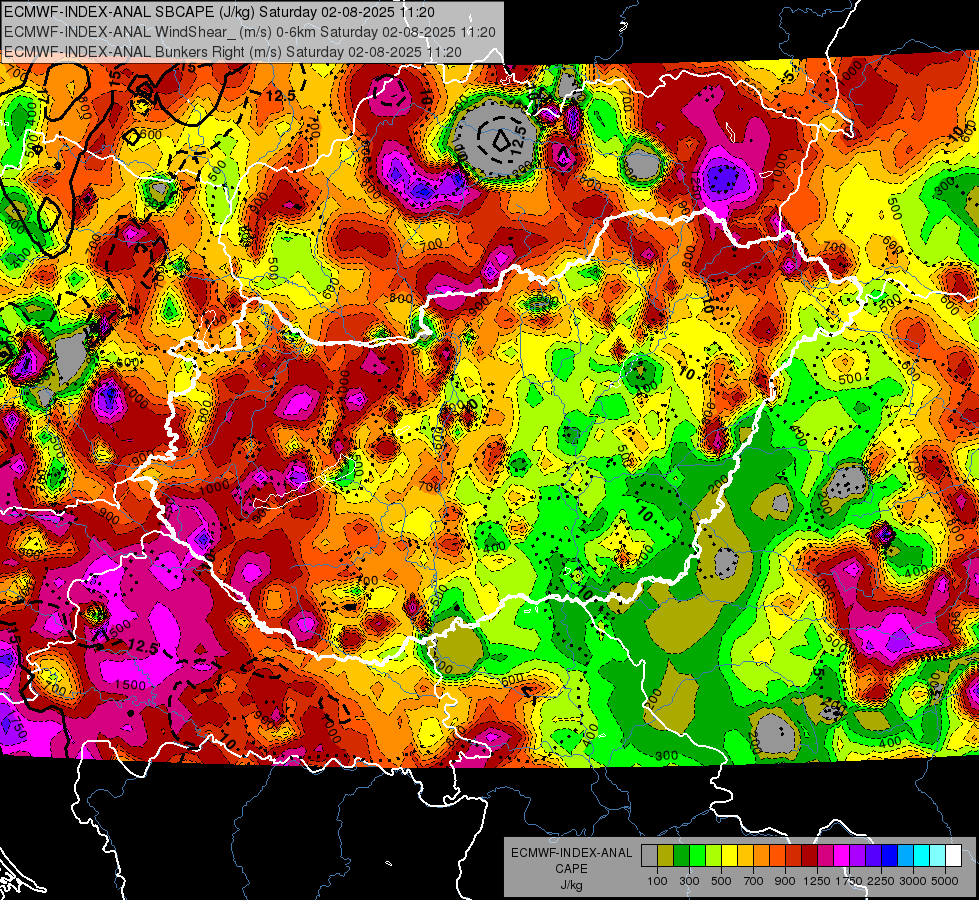Select the bright magenta legend swatch before 1750
Screen dimensions: 979x900
click(x=842, y=855)
